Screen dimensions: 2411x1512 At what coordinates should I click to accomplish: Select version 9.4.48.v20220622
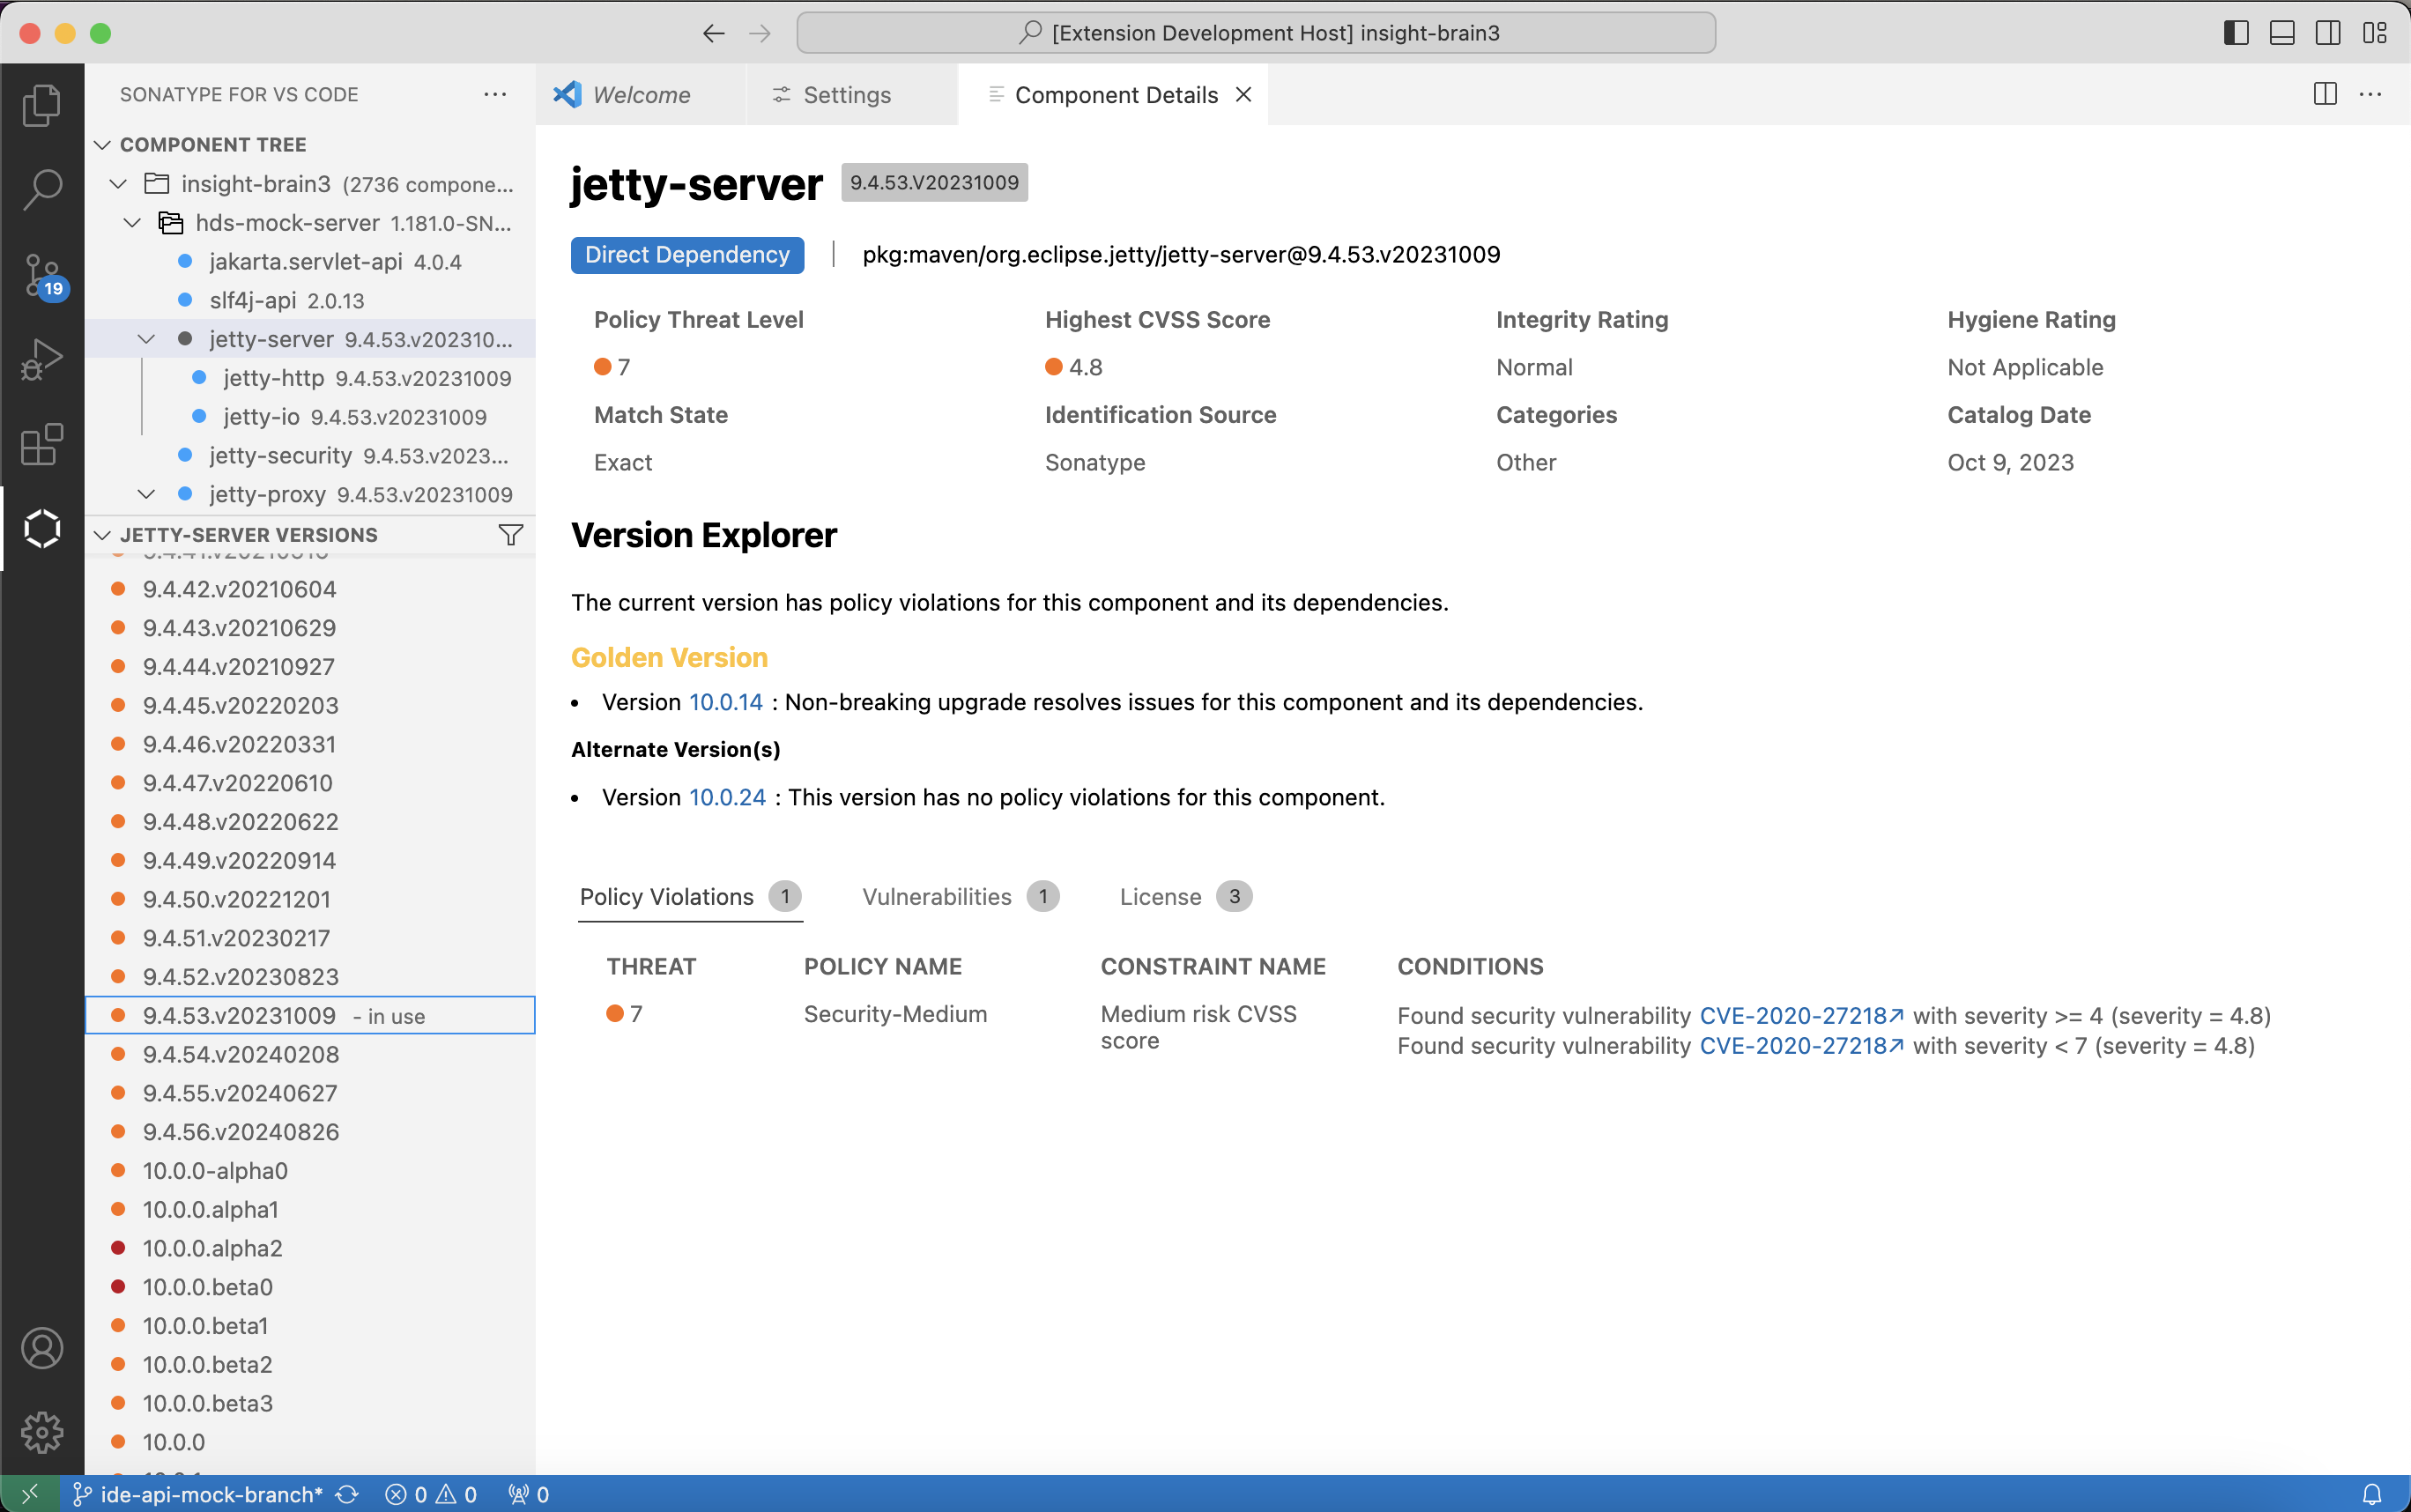tap(310, 822)
